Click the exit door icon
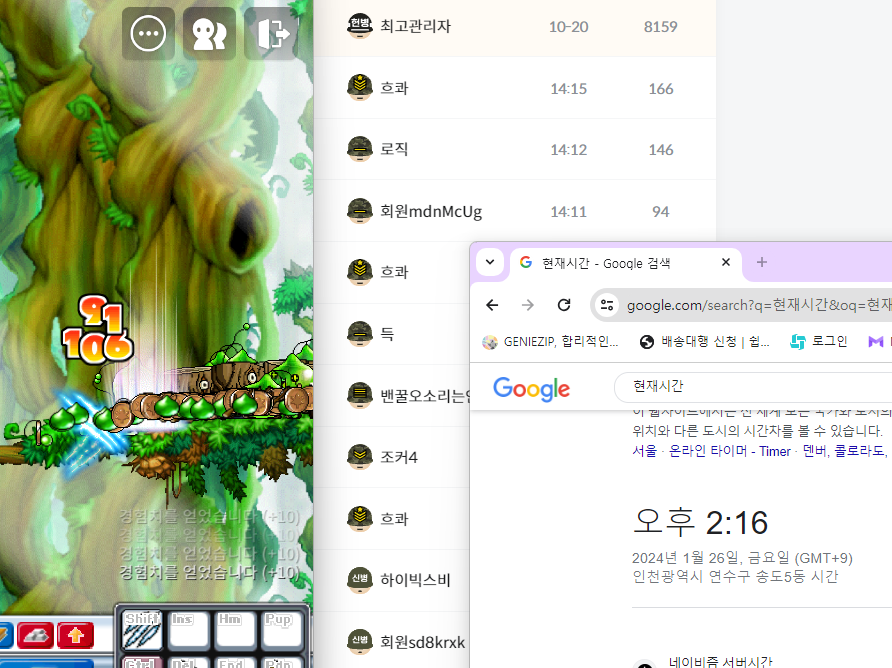This screenshot has width=892, height=668. (x=271, y=33)
